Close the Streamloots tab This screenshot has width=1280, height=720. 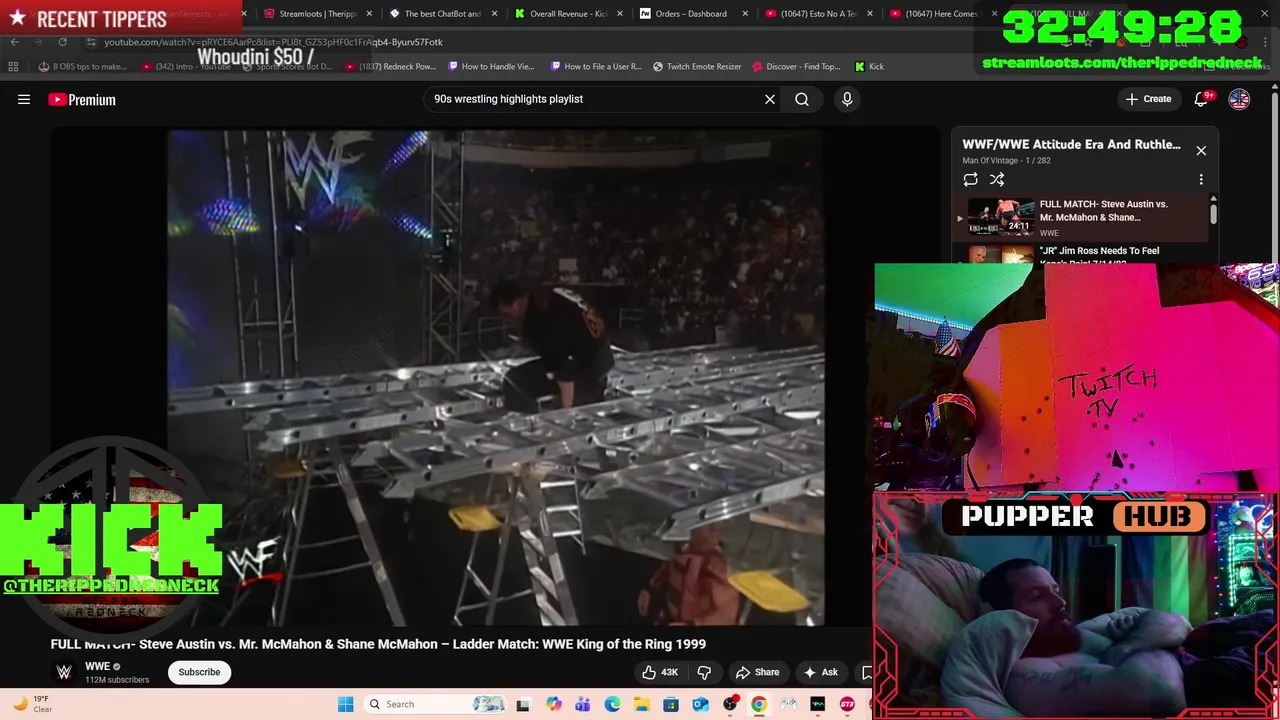[369, 14]
